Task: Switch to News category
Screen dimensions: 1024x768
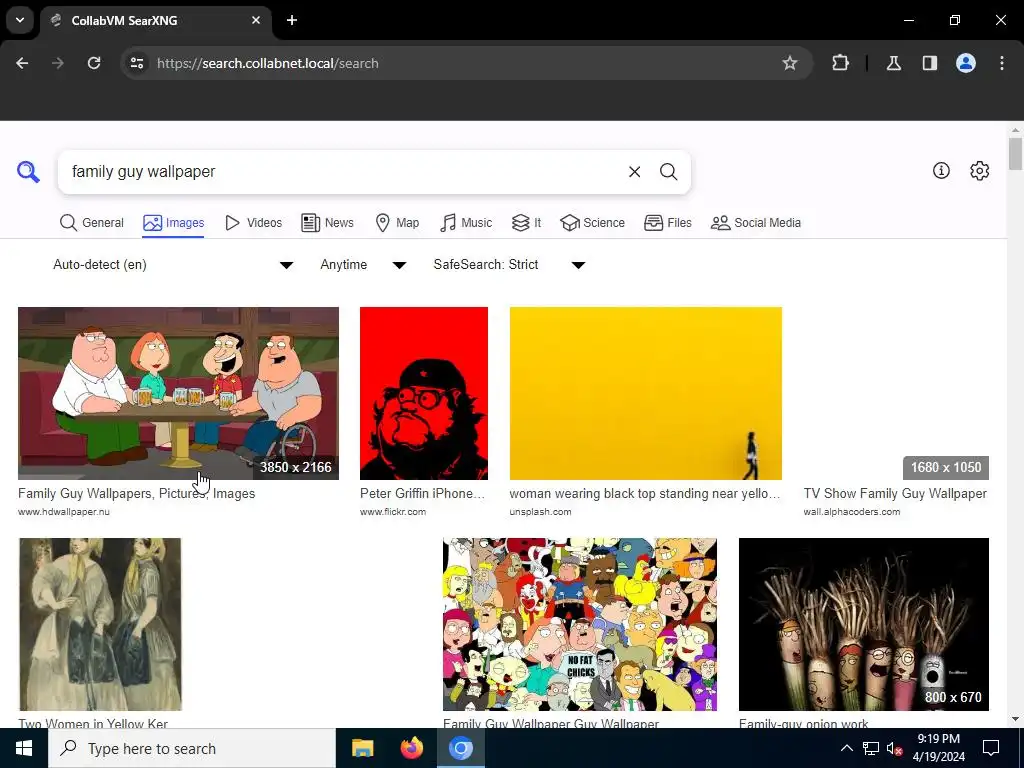Action: coord(327,223)
